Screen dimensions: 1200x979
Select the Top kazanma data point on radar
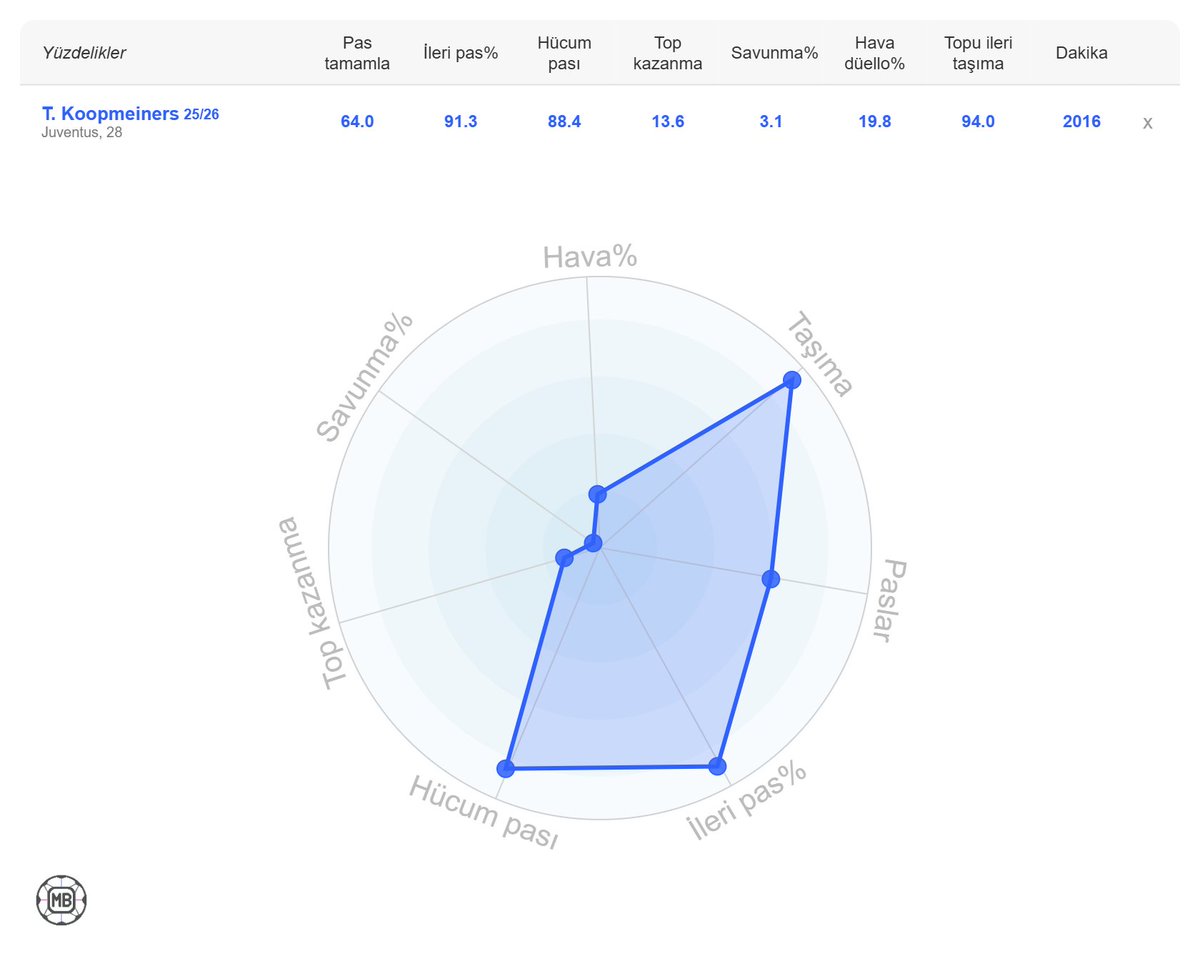coord(564,557)
